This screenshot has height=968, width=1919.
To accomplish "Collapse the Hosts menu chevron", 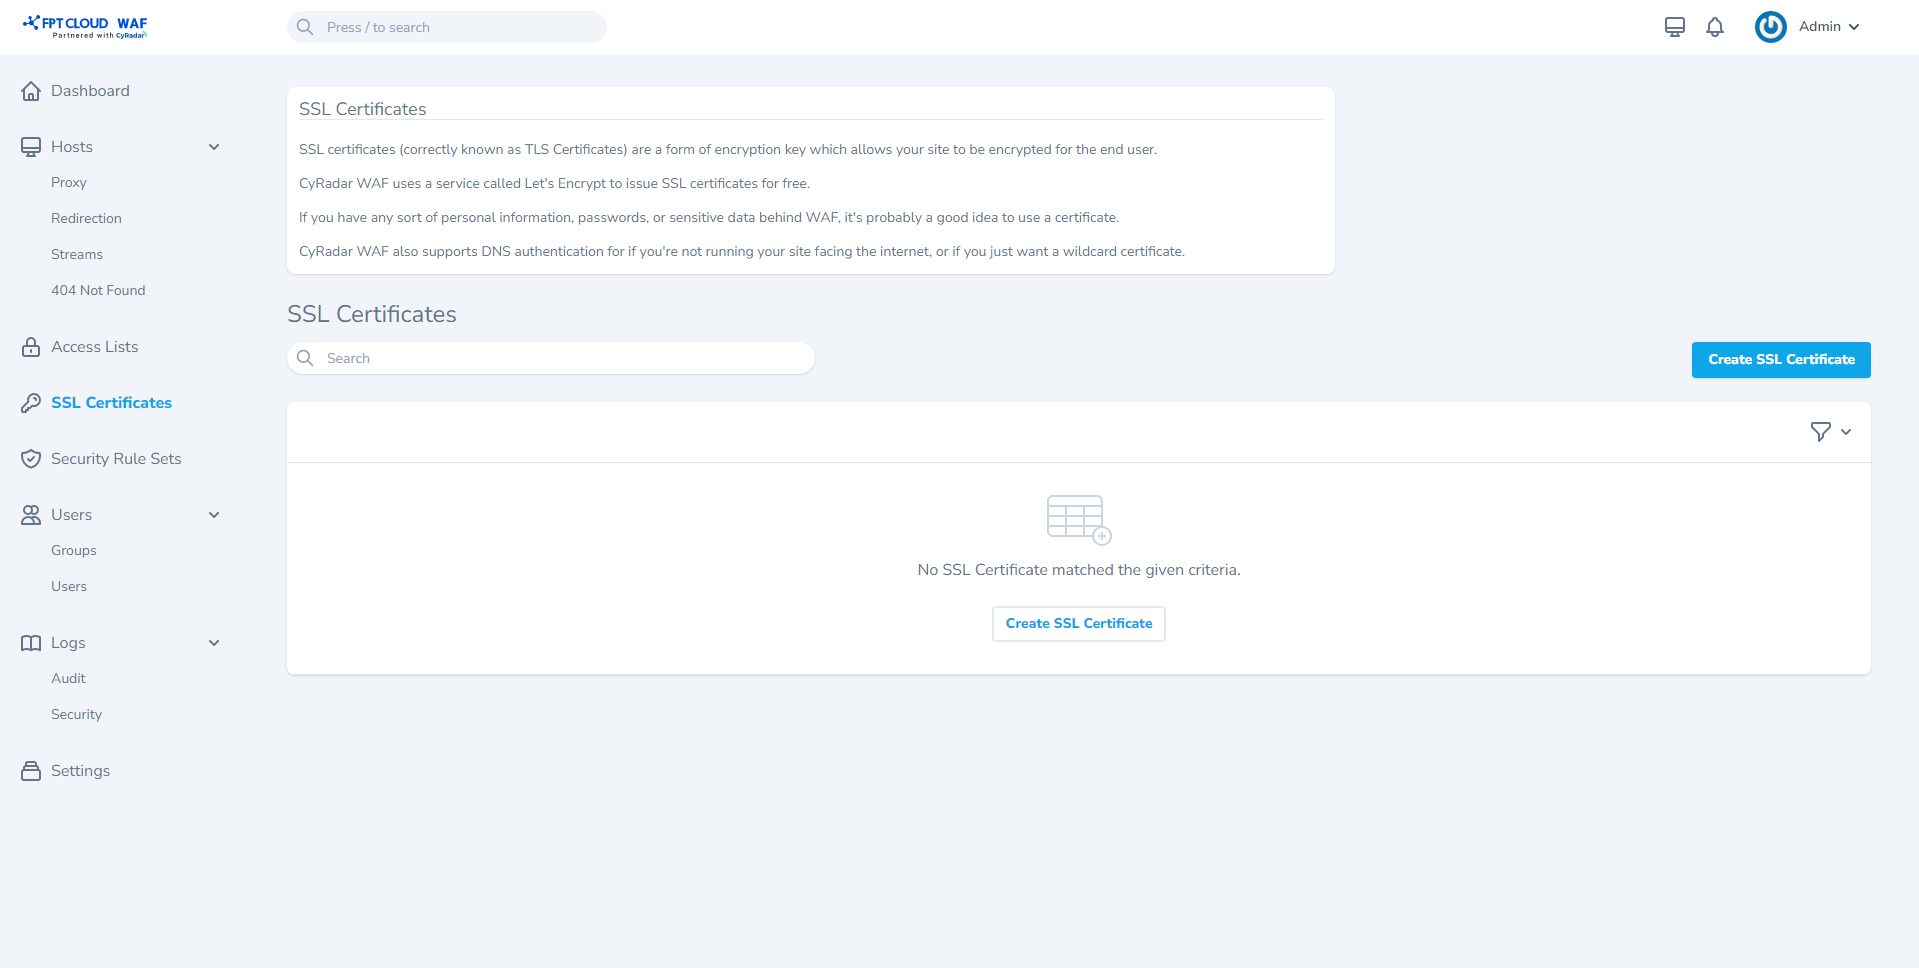I will point(214,147).
